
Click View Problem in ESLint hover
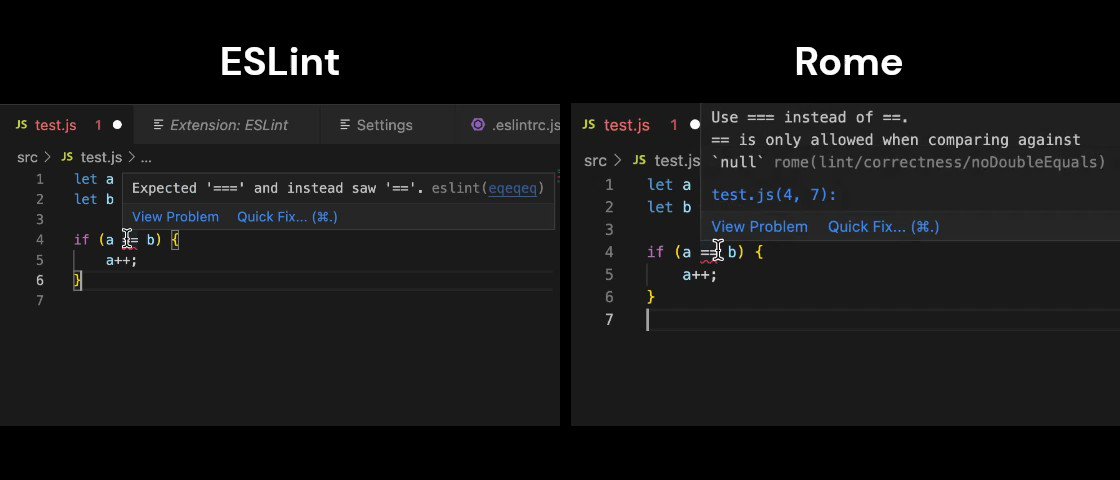click(x=176, y=216)
